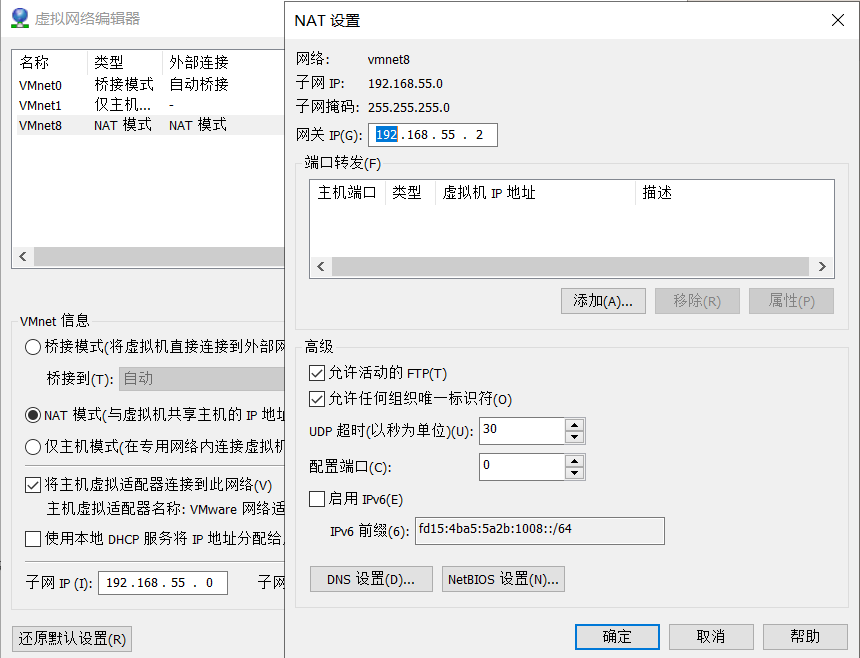The height and width of the screenshot is (658, 860).
Task: Click the 主机端口 column header
Action: pos(348,192)
